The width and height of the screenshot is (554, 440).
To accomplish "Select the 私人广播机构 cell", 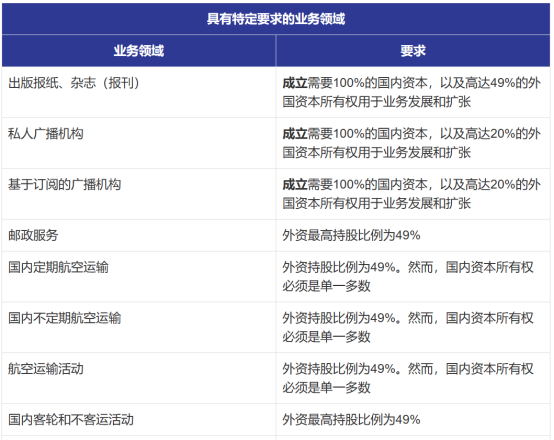I will 138,143.
